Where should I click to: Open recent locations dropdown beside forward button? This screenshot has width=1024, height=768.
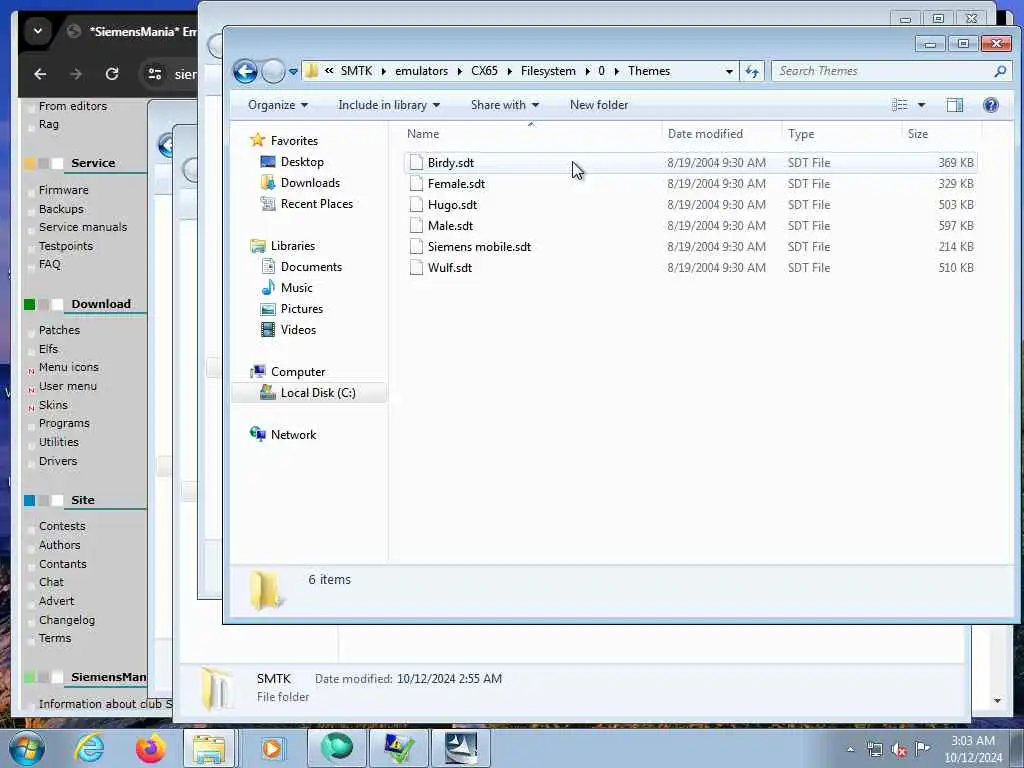(x=293, y=71)
